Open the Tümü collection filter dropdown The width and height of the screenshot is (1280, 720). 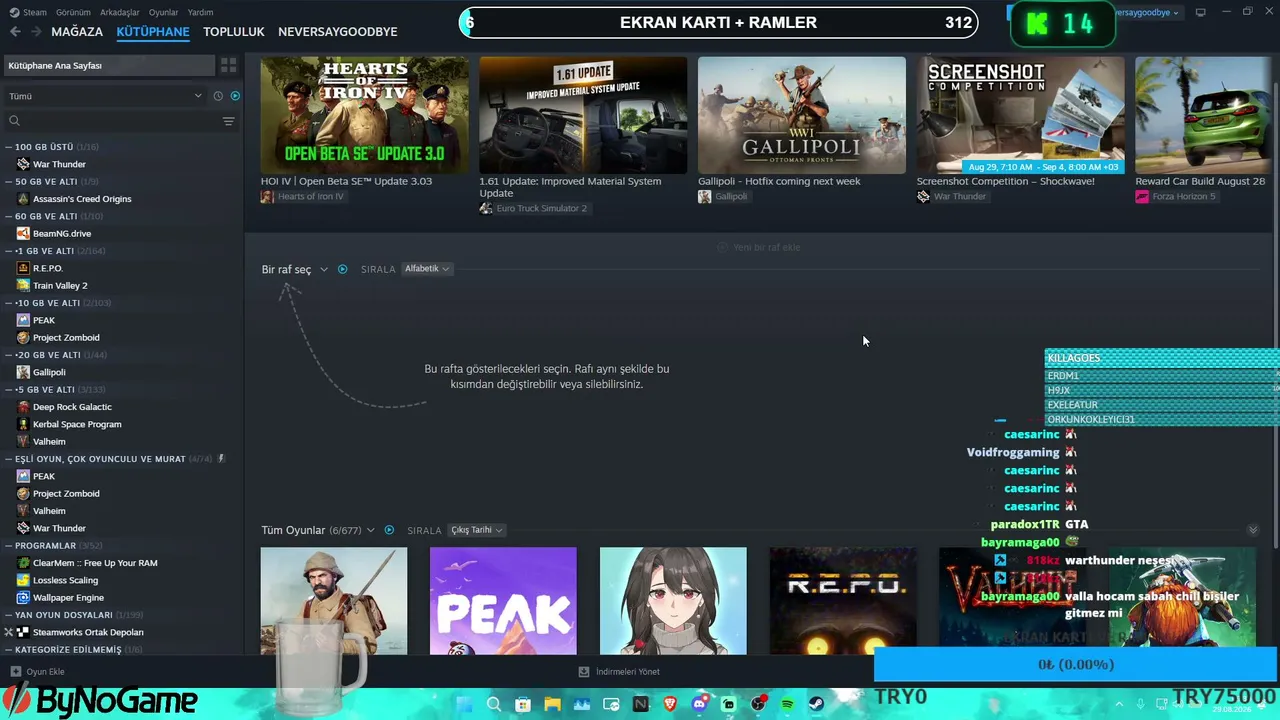pyautogui.click(x=105, y=96)
